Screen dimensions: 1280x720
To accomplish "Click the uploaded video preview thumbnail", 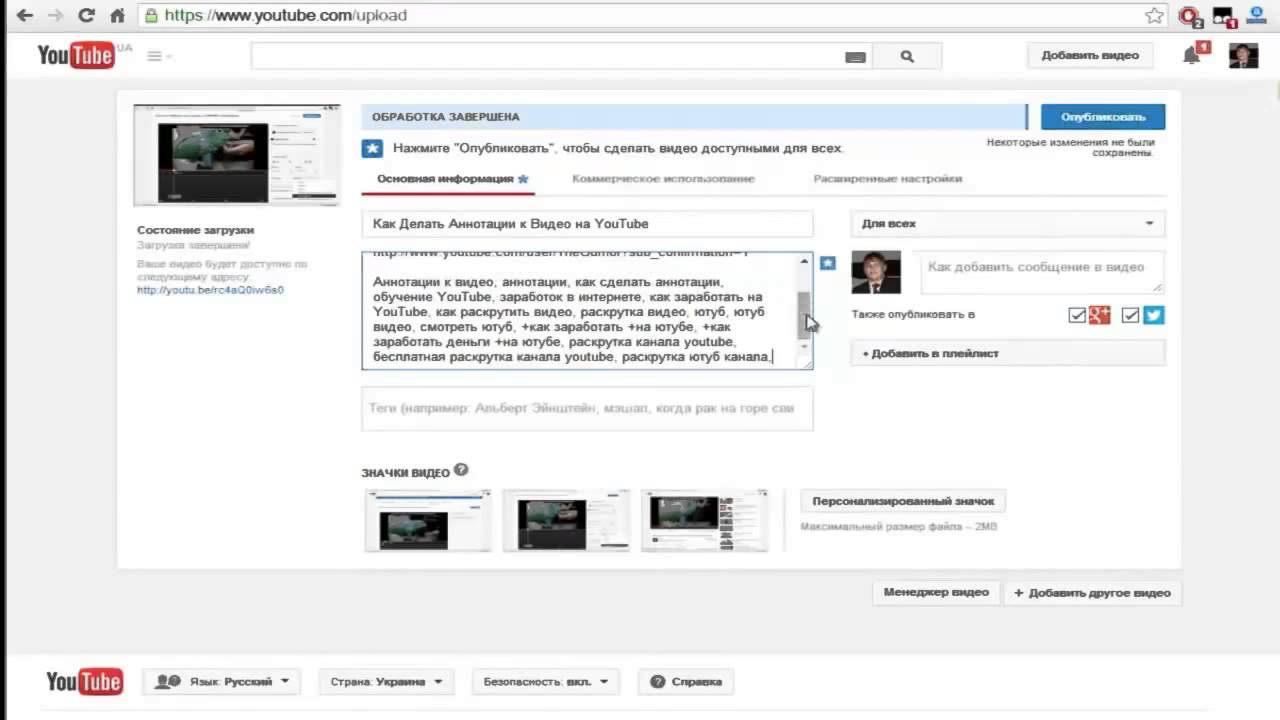I will coord(236,155).
